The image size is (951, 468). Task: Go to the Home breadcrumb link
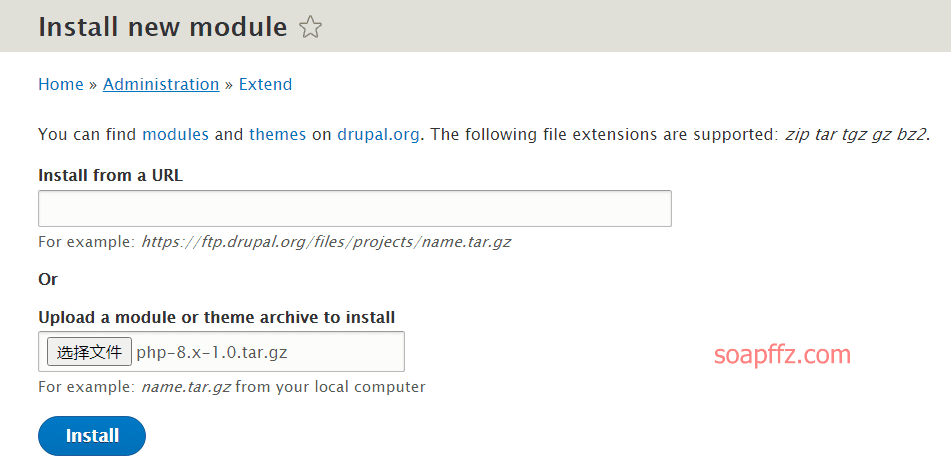61,84
